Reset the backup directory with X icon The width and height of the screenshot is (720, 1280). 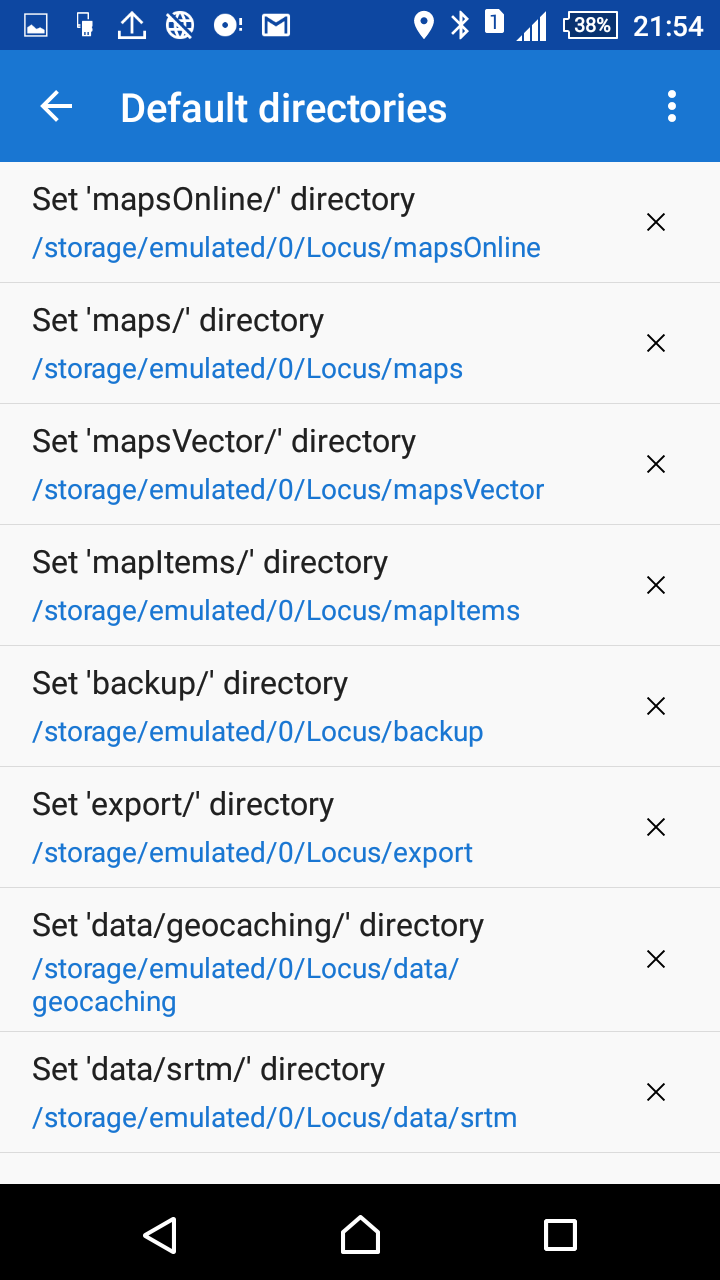(x=656, y=706)
